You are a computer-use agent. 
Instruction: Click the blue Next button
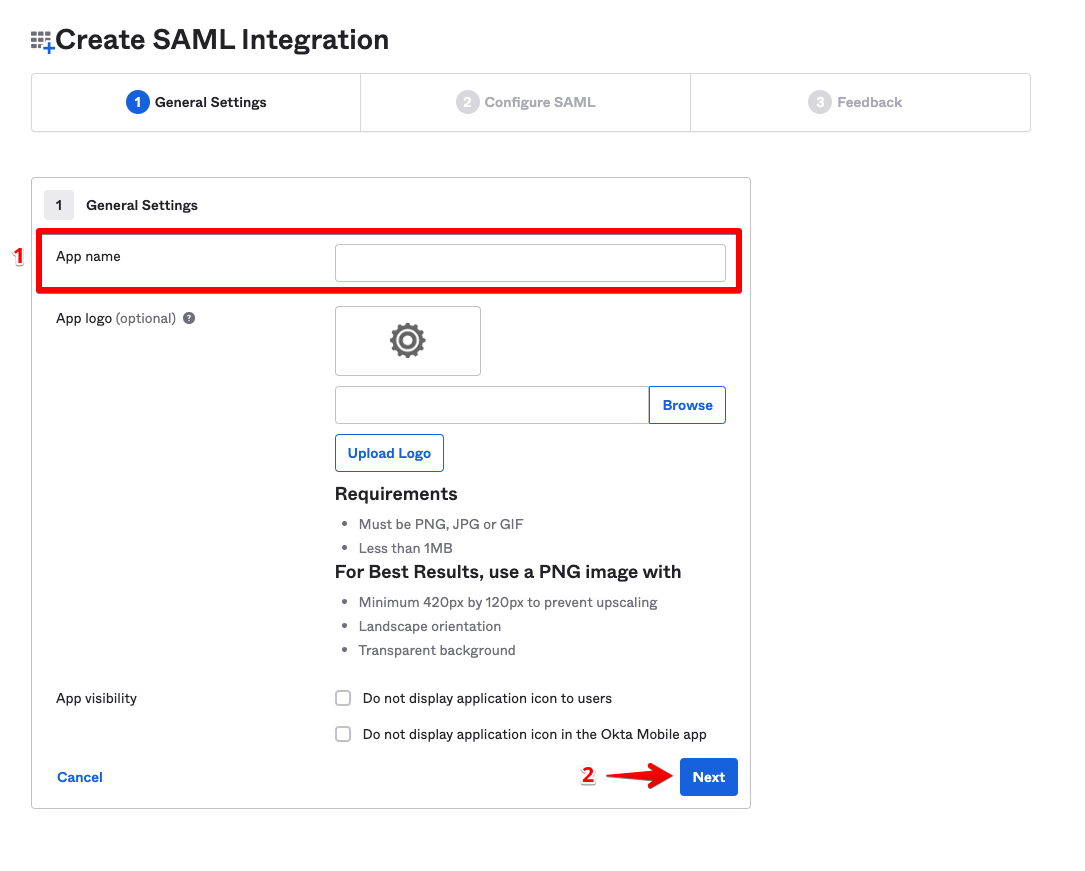(709, 777)
